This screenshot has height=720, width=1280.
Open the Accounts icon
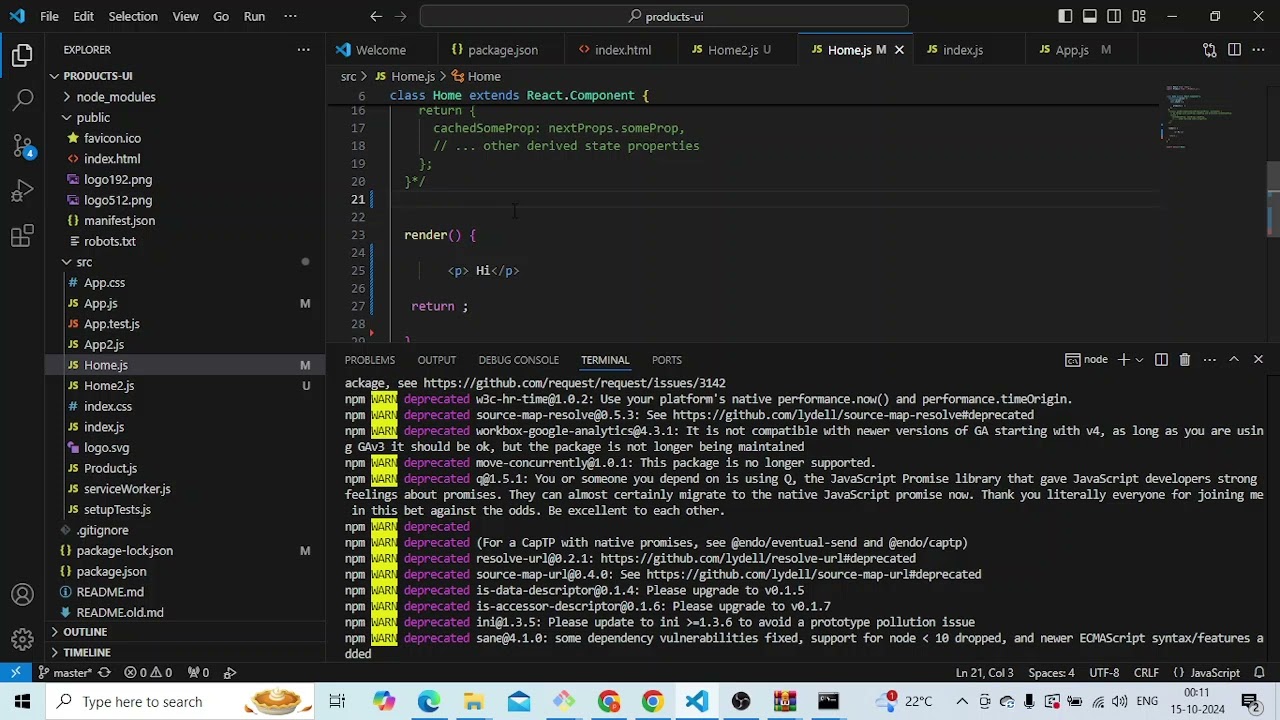(22, 595)
